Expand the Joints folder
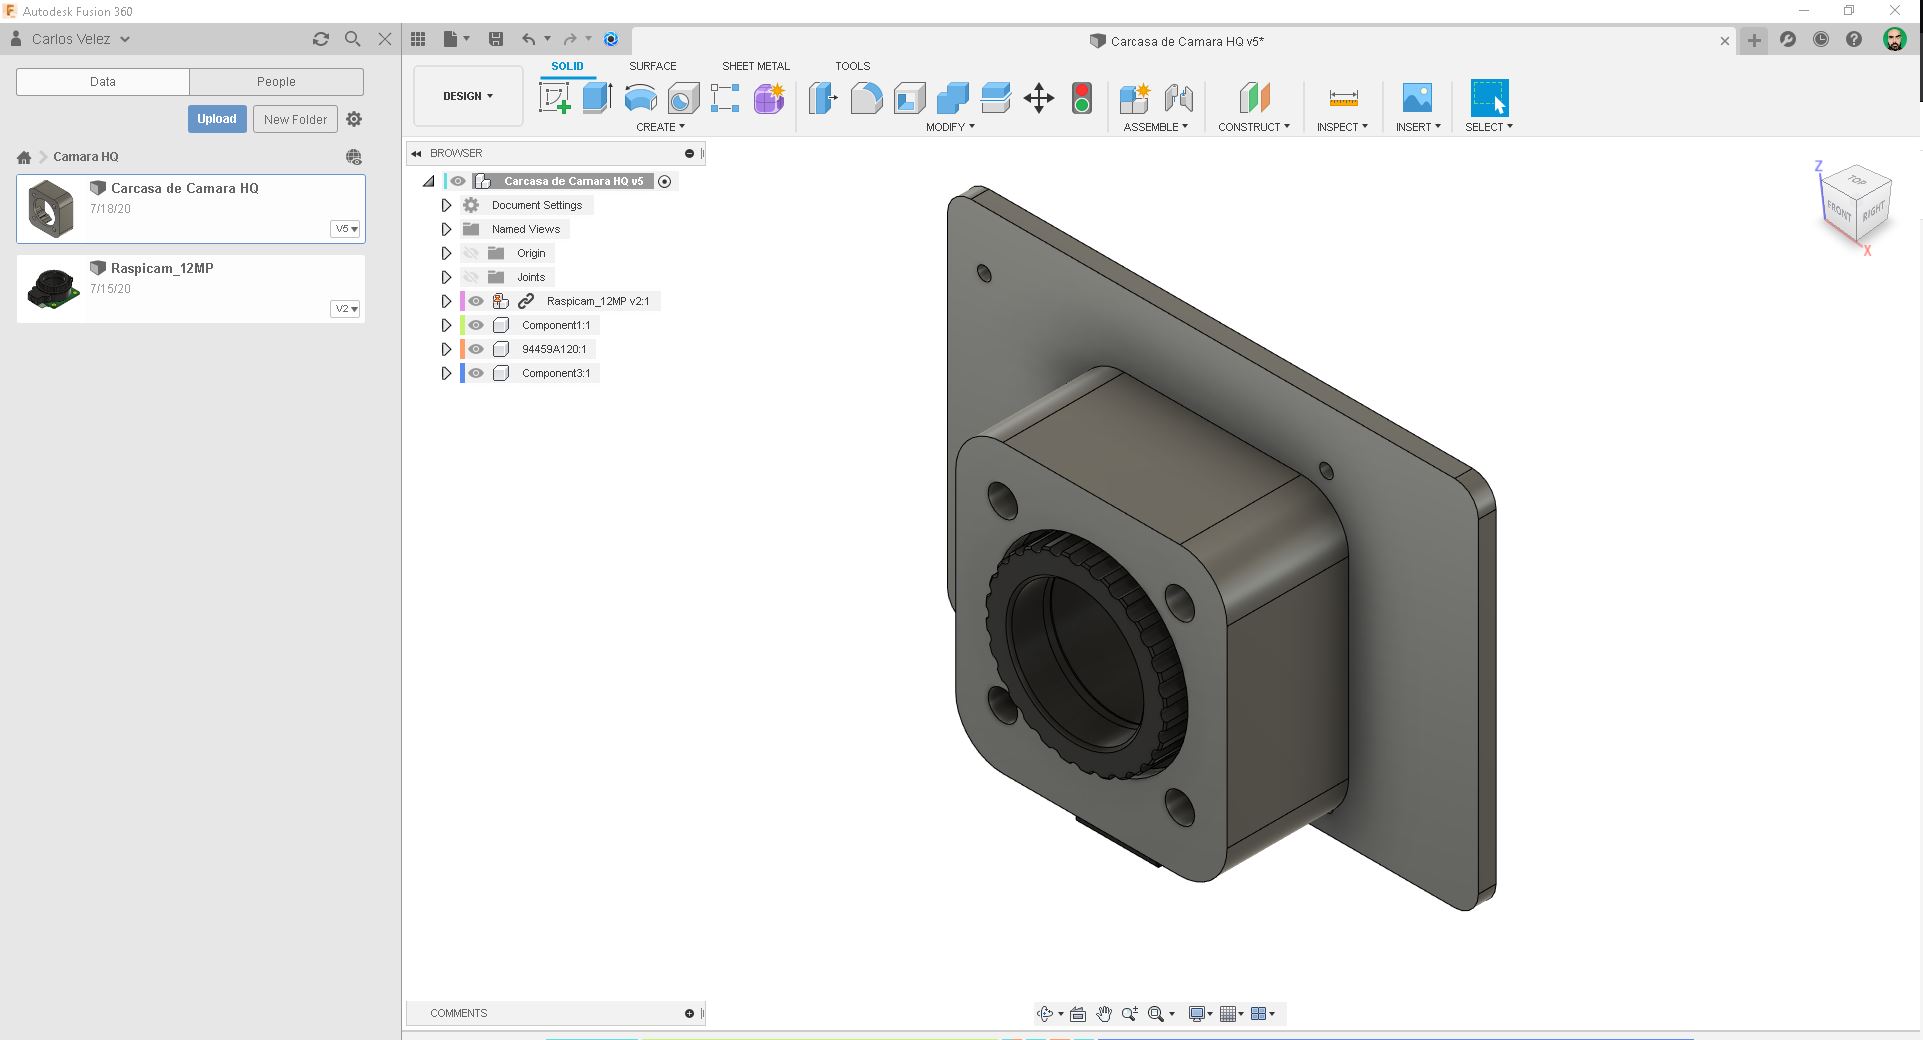Image resolution: width=1923 pixels, height=1040 pixels. [446, 276]
